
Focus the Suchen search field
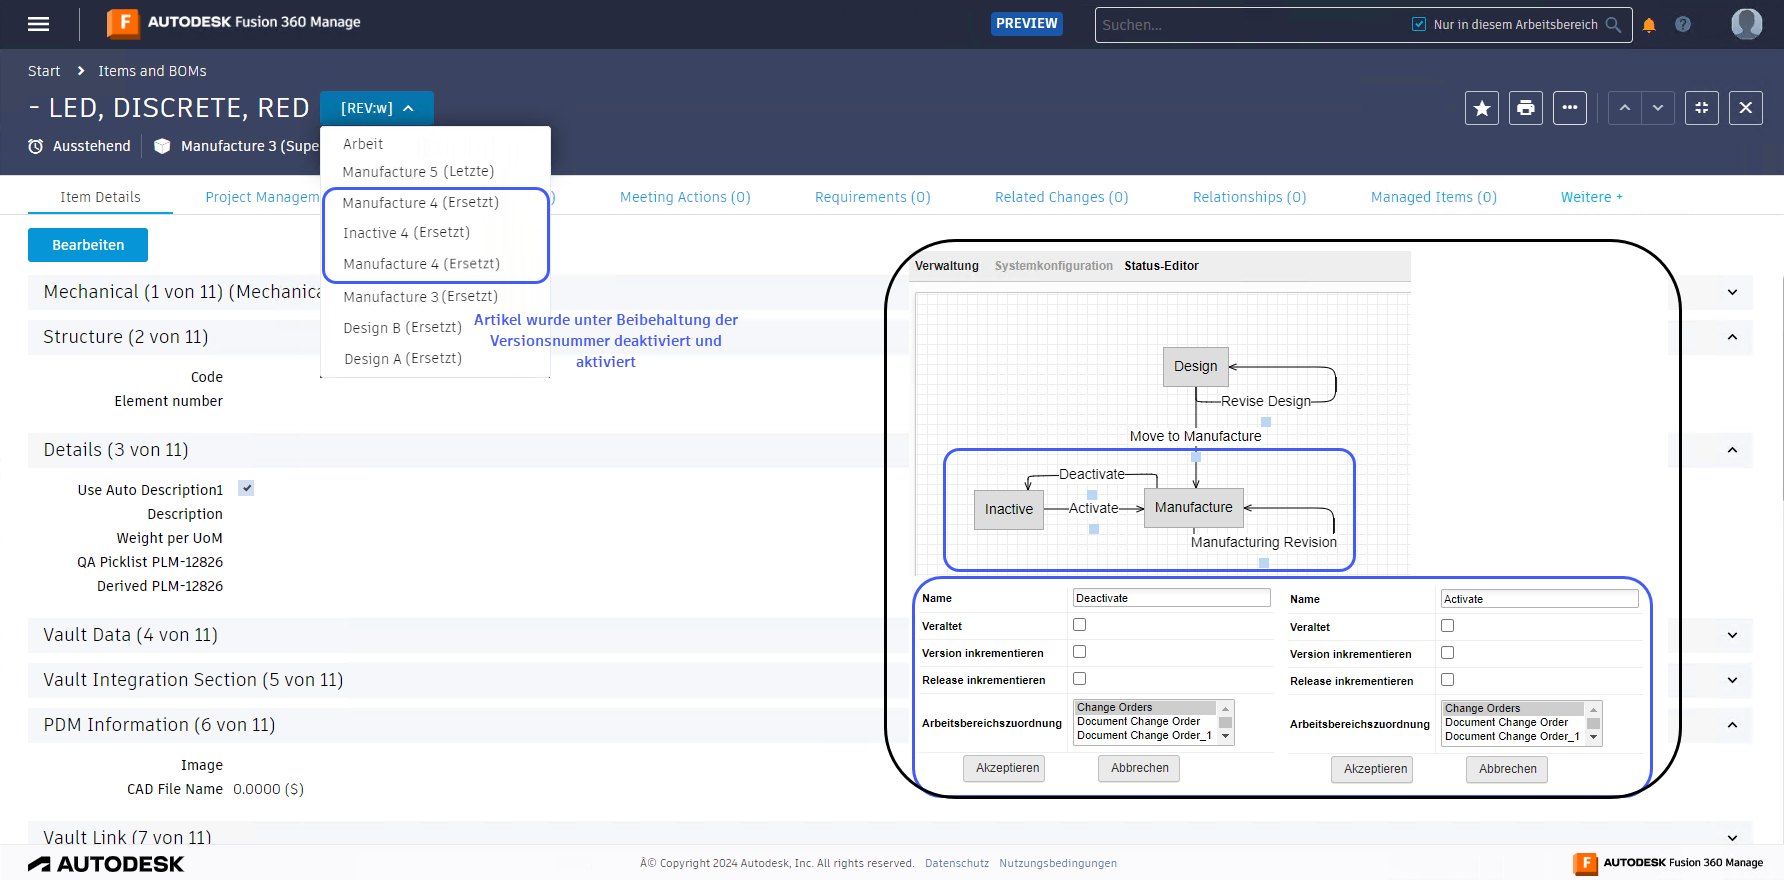(x=1252, y=25)
